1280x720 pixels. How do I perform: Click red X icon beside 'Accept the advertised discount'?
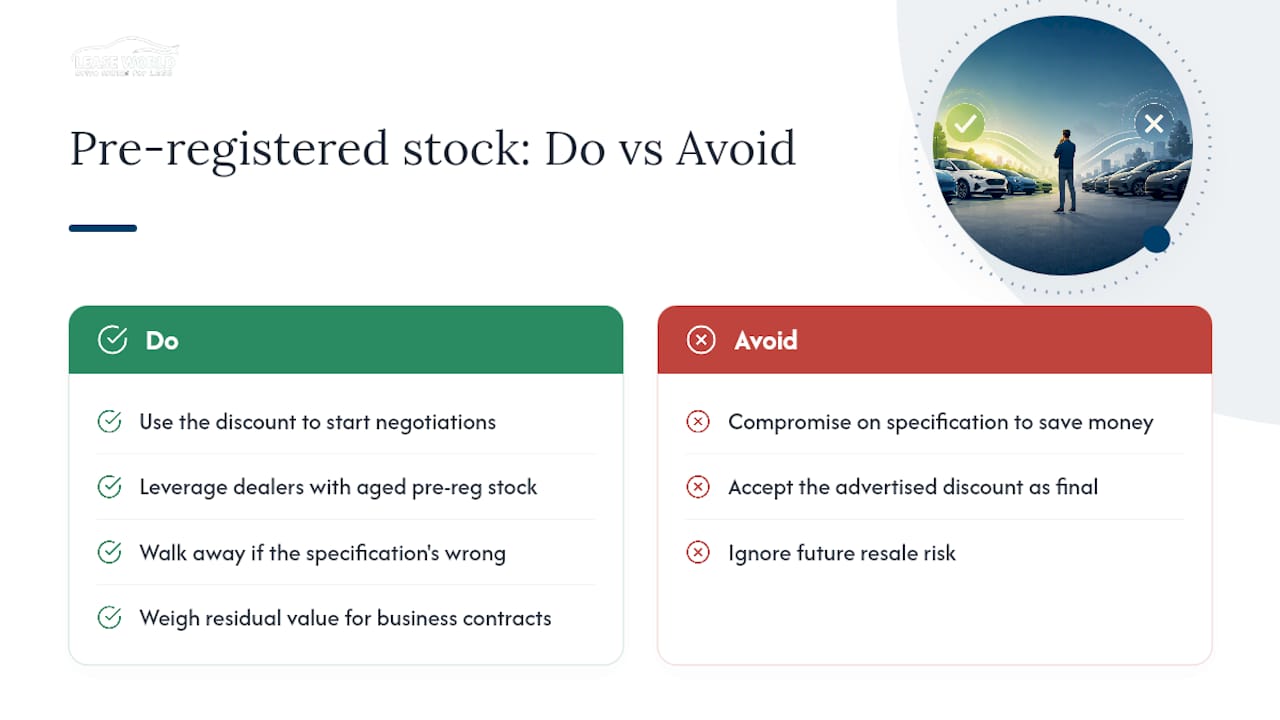(698, 487)
